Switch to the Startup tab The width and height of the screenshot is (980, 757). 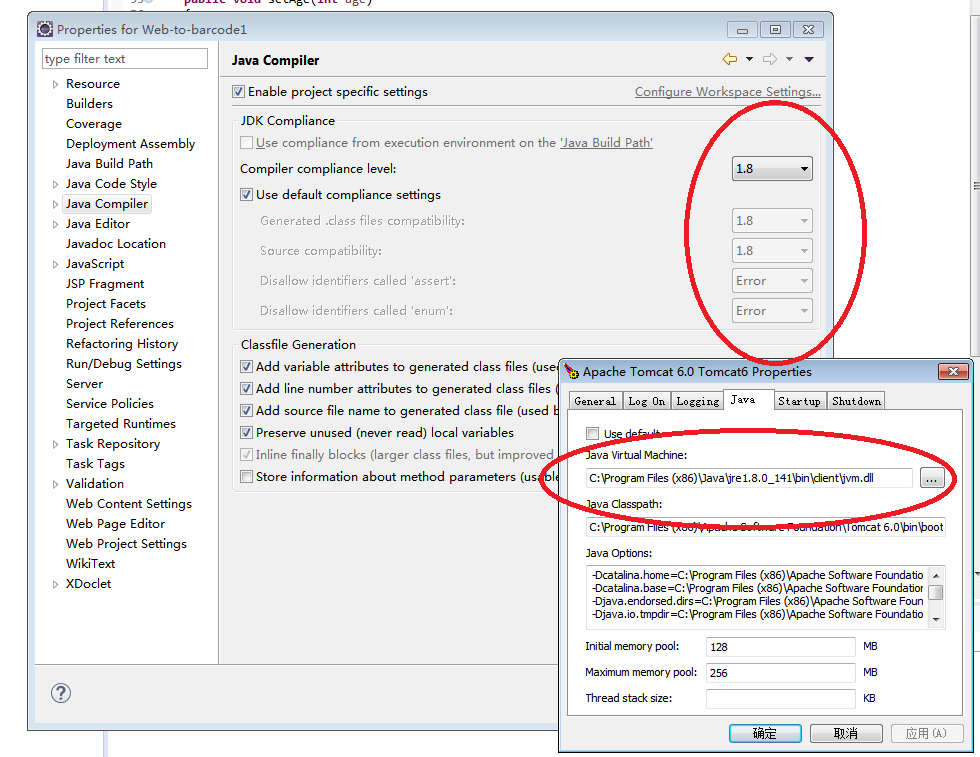799,401
